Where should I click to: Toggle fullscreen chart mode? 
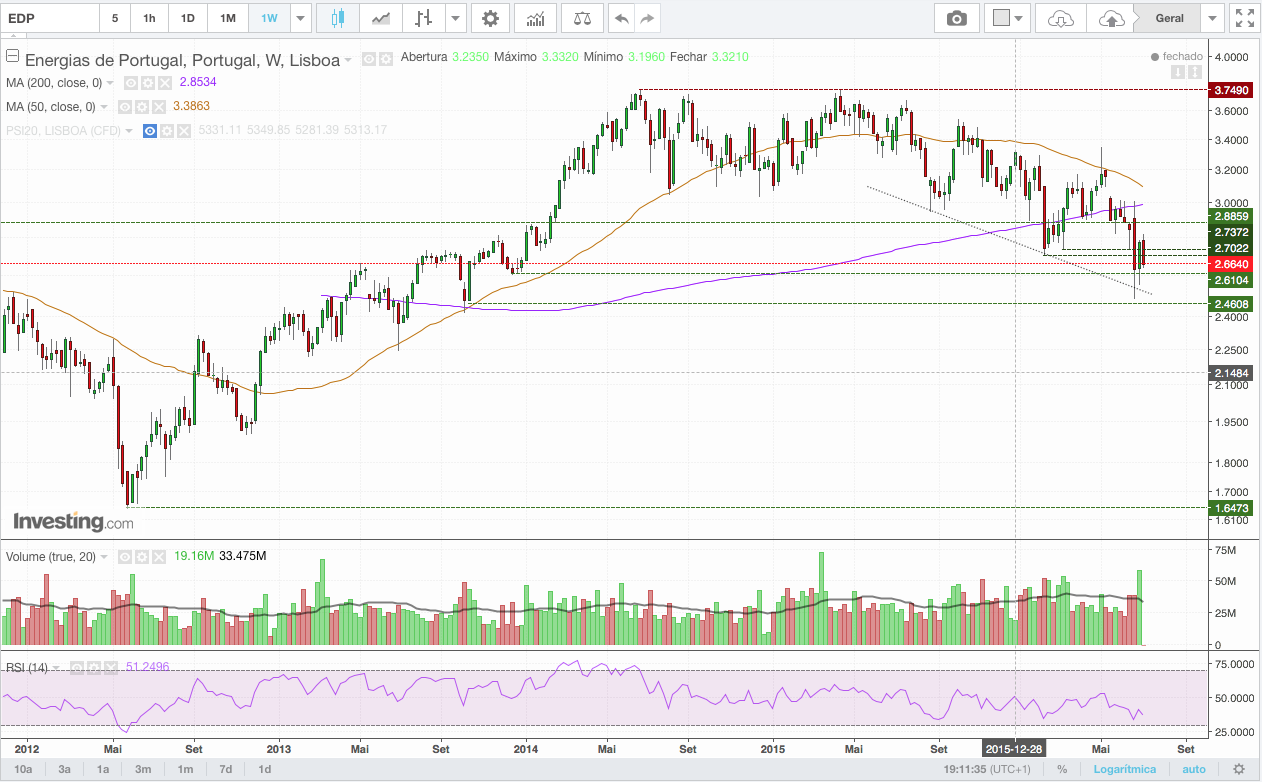(x=1244, y=18)
